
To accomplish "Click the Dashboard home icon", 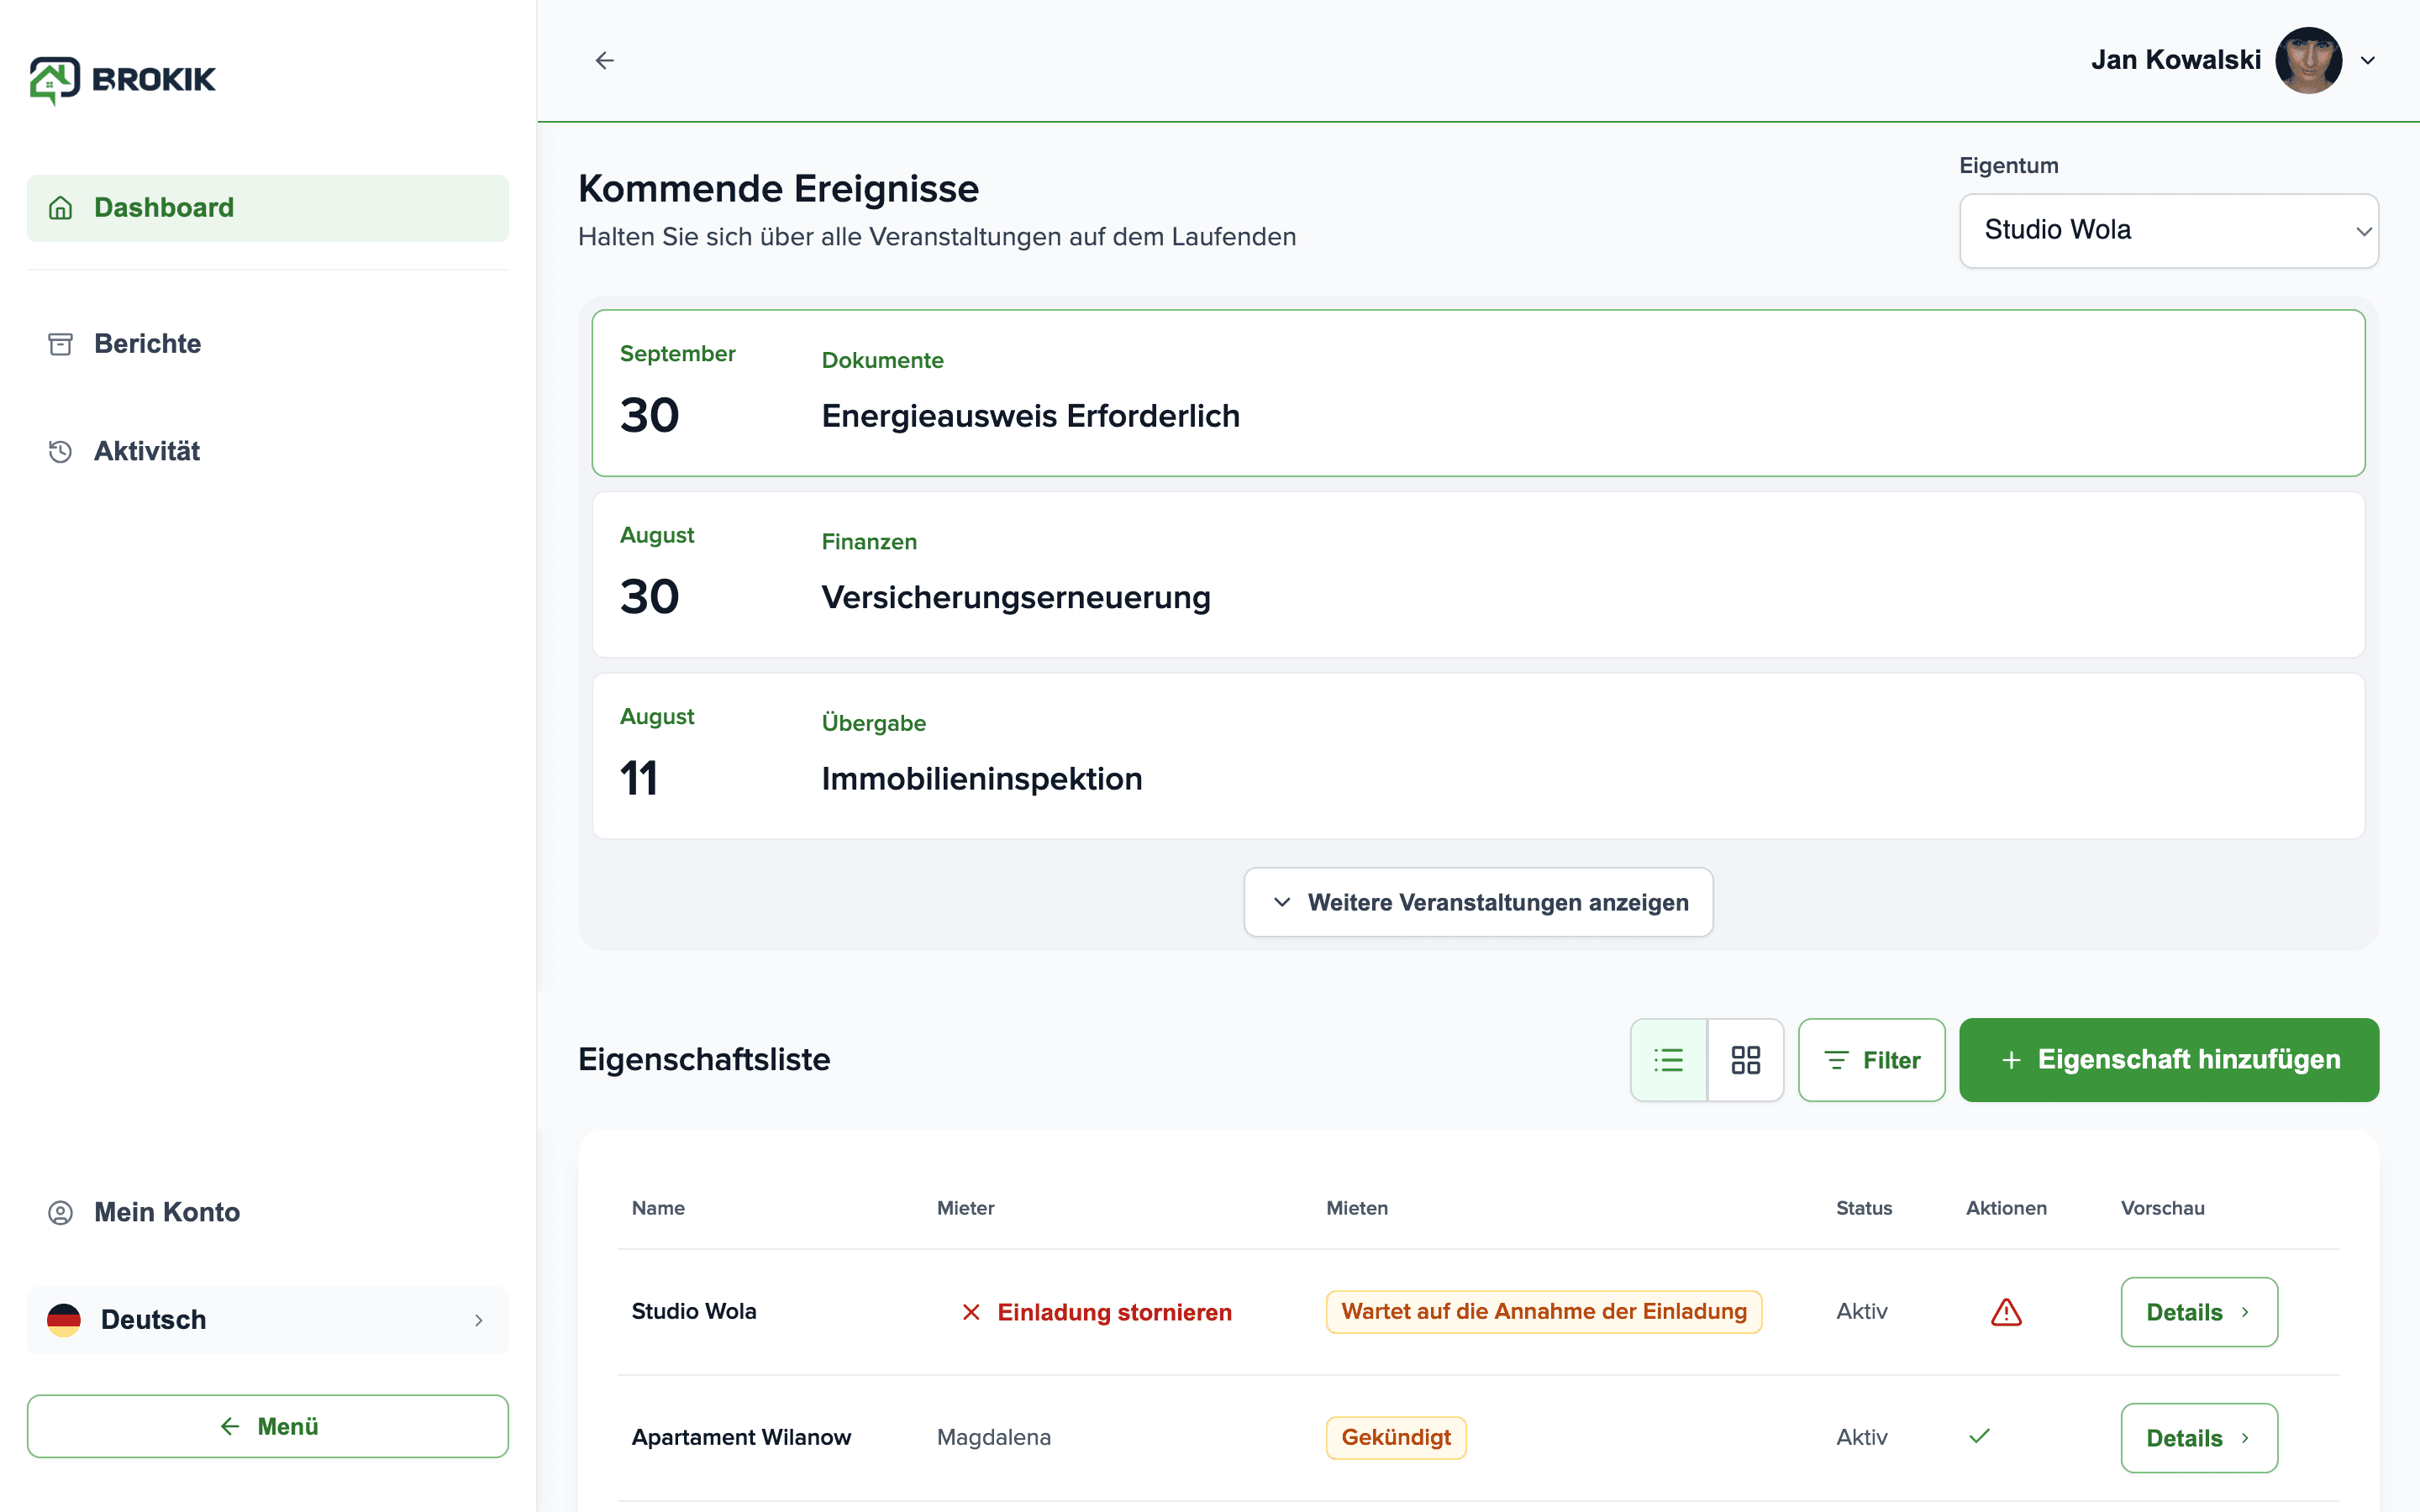I will pyautogui.click(x=61, y=208).
